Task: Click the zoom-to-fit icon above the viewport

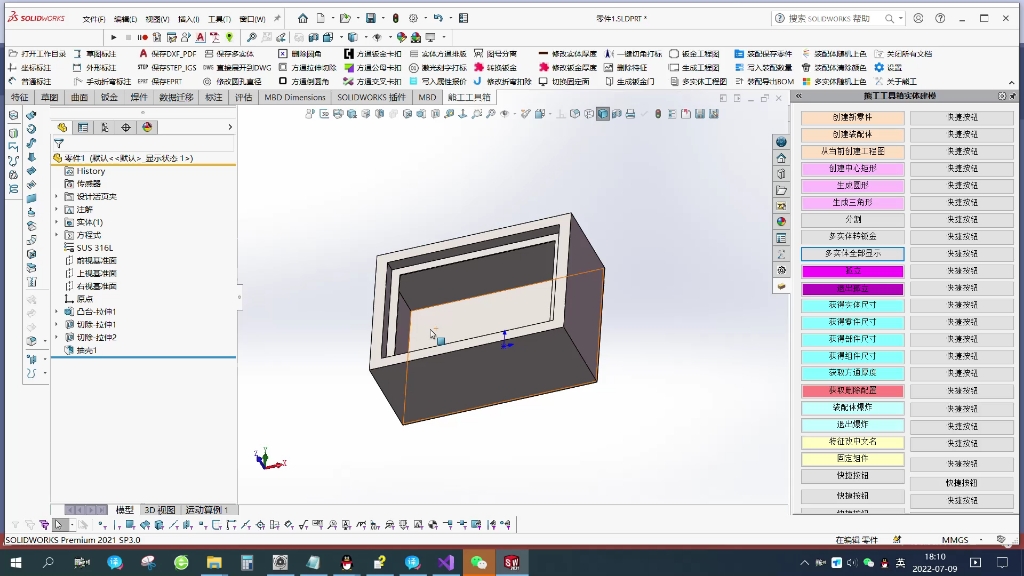Action: (476, 115)
